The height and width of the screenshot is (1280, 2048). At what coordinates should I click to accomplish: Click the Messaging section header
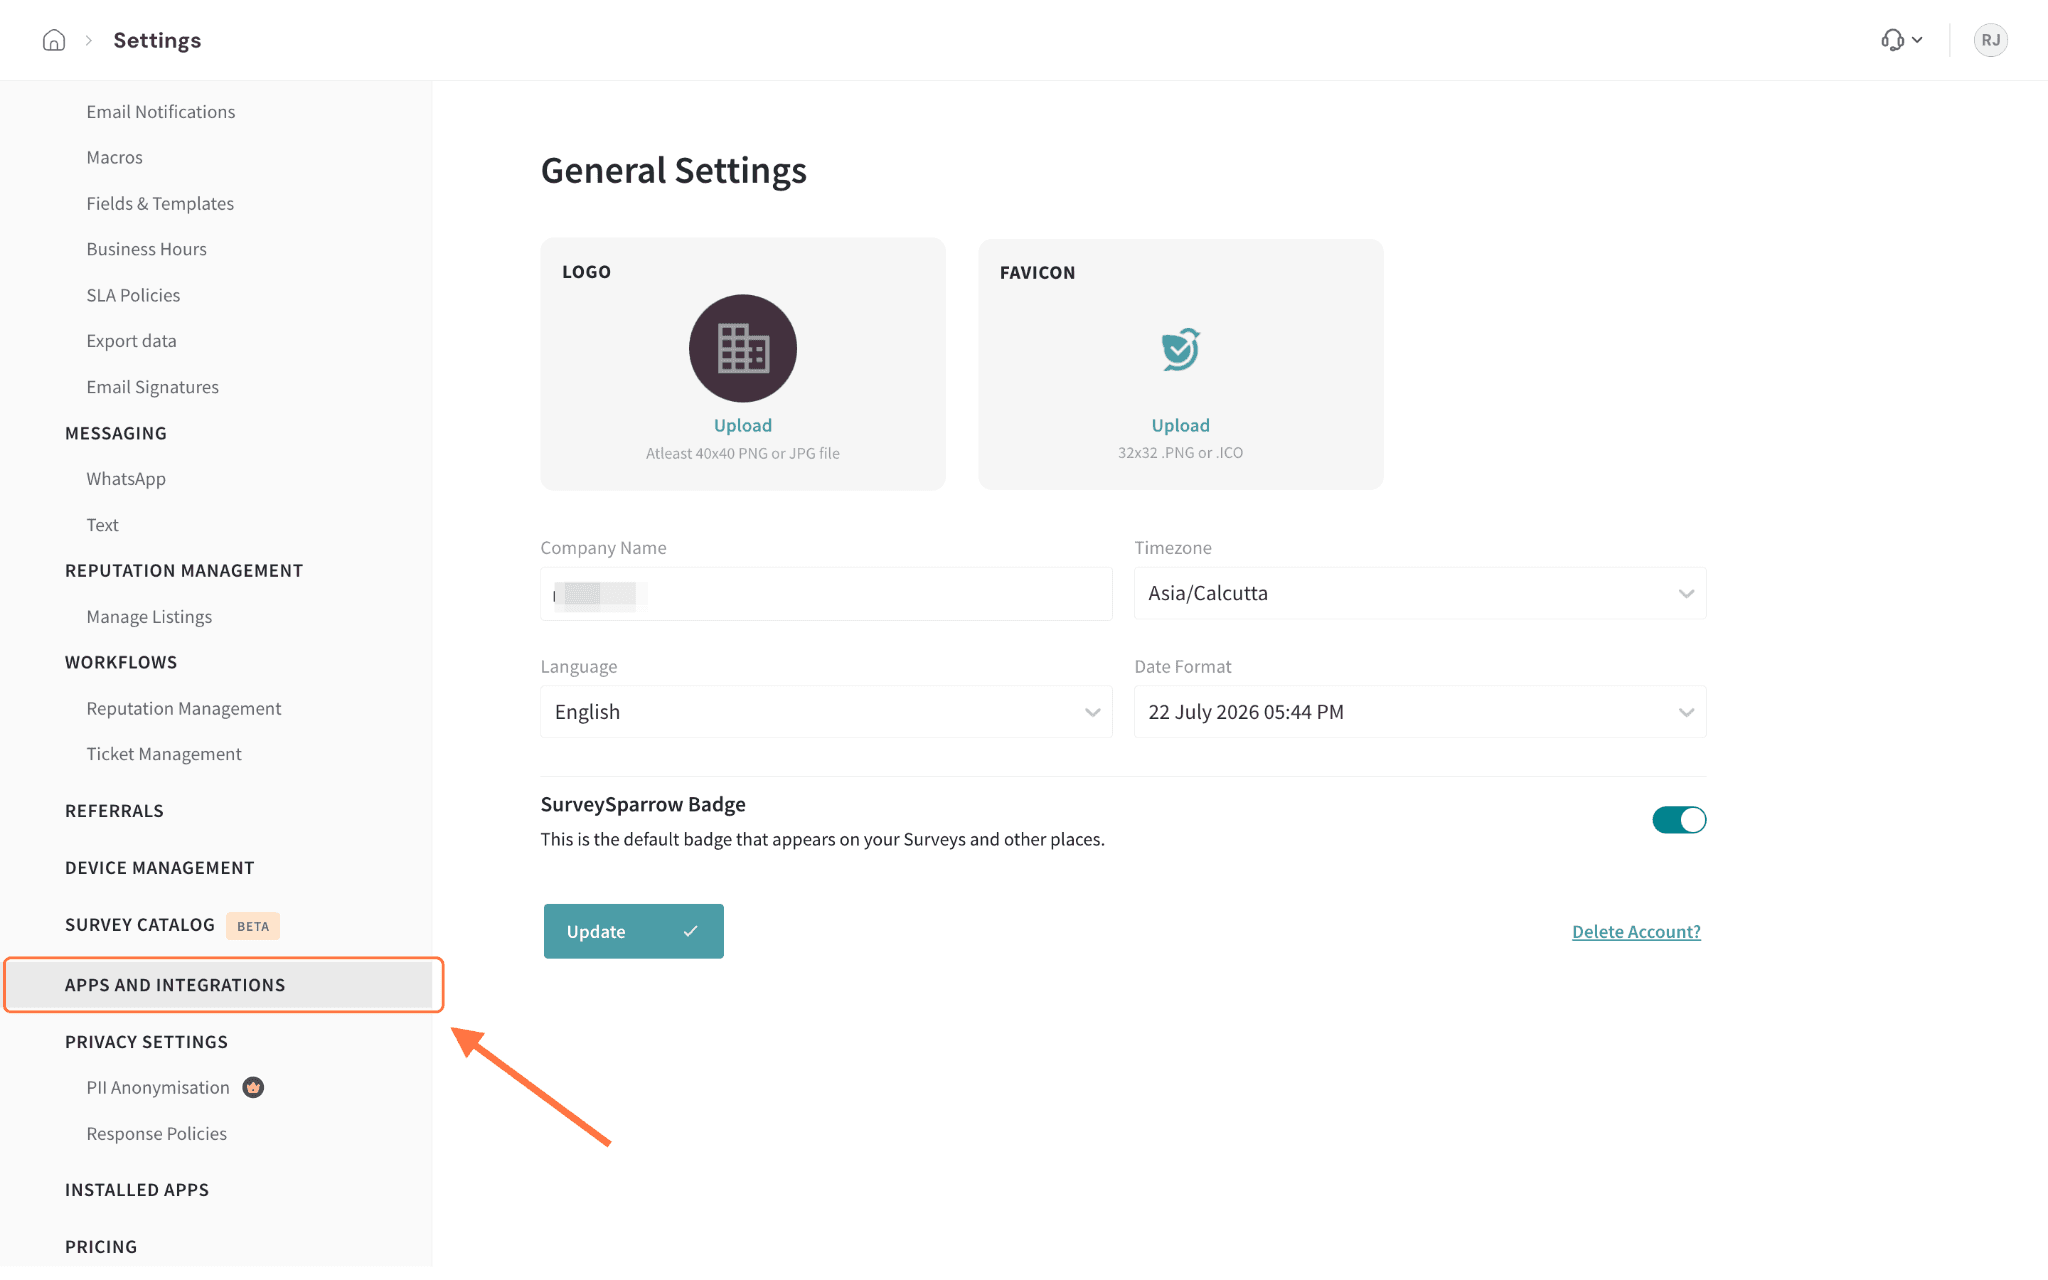(x=116, y=433)
